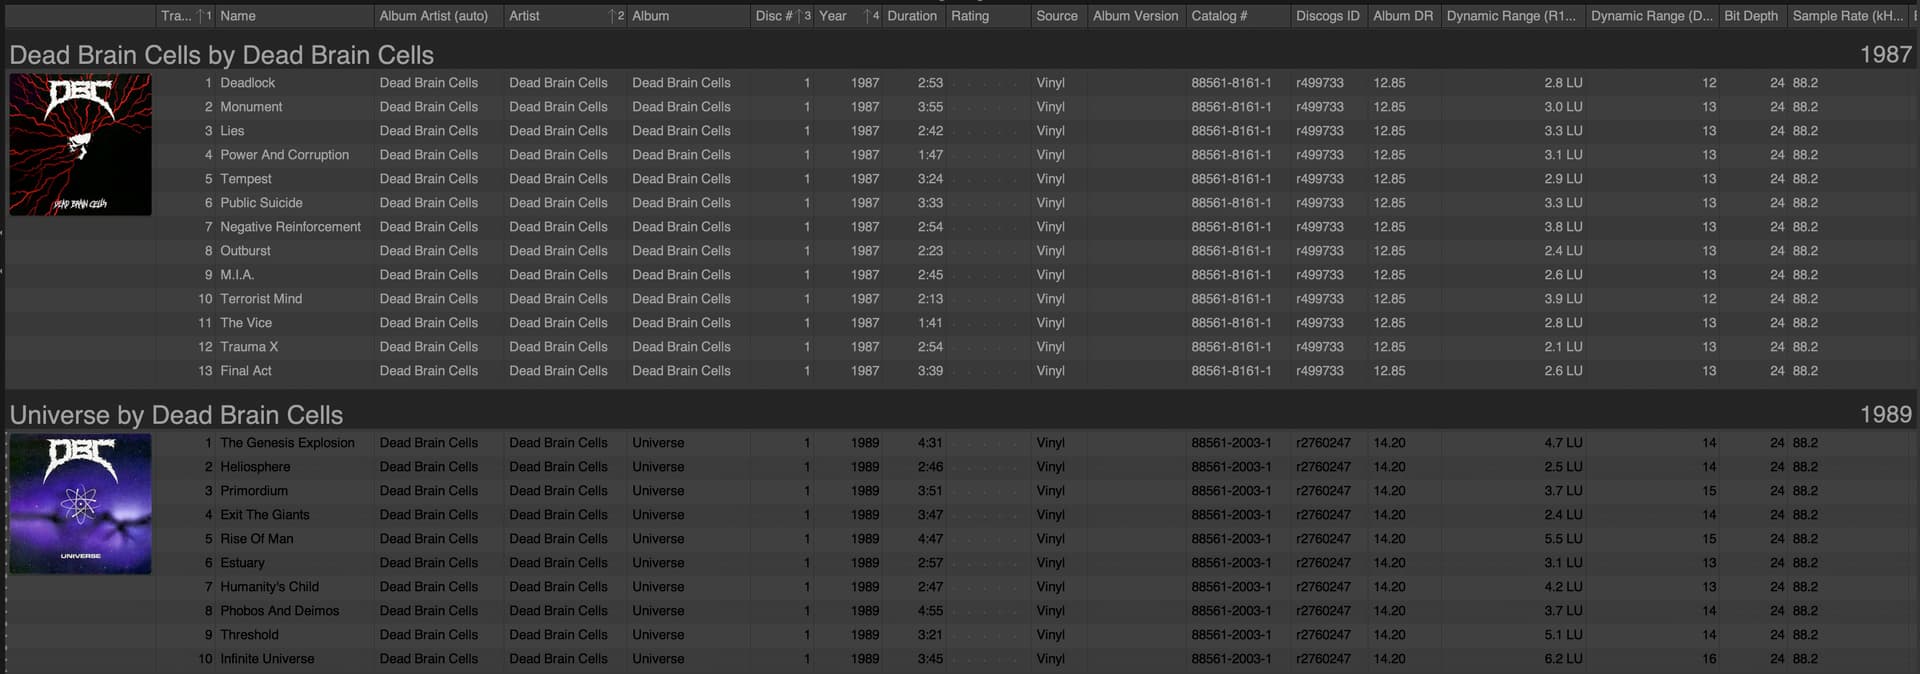
Task: Click the 1989 group year label
Action: point(1885,415)
